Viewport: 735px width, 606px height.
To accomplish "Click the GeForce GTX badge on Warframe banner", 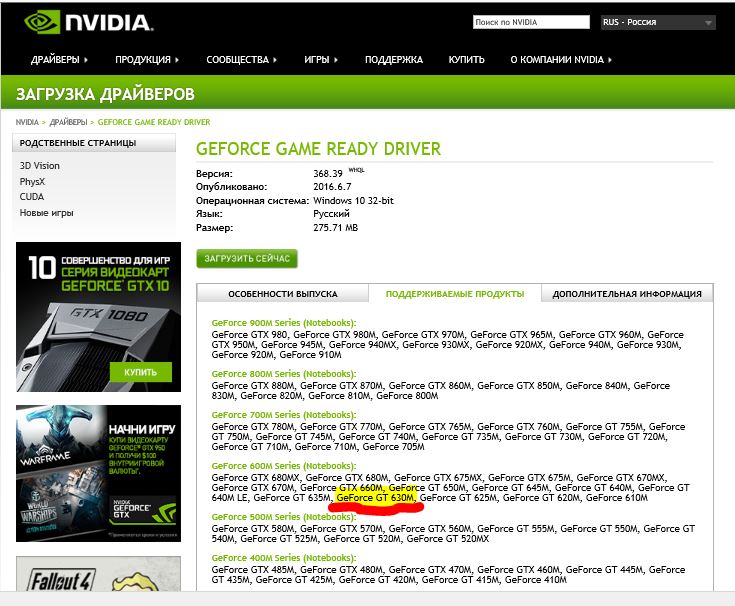I will (x=143, y=511).
